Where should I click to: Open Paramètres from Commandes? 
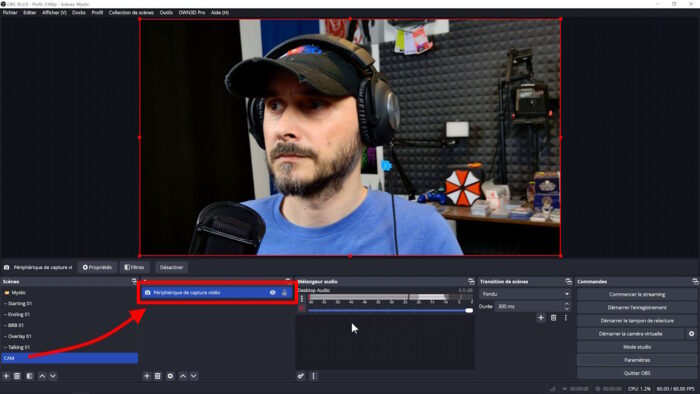point(637,360)
